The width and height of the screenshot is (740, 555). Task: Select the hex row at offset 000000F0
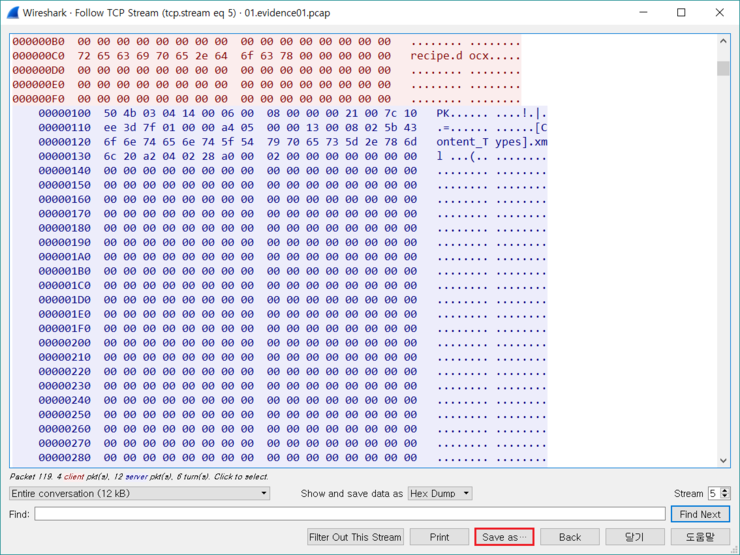(266, 99)
